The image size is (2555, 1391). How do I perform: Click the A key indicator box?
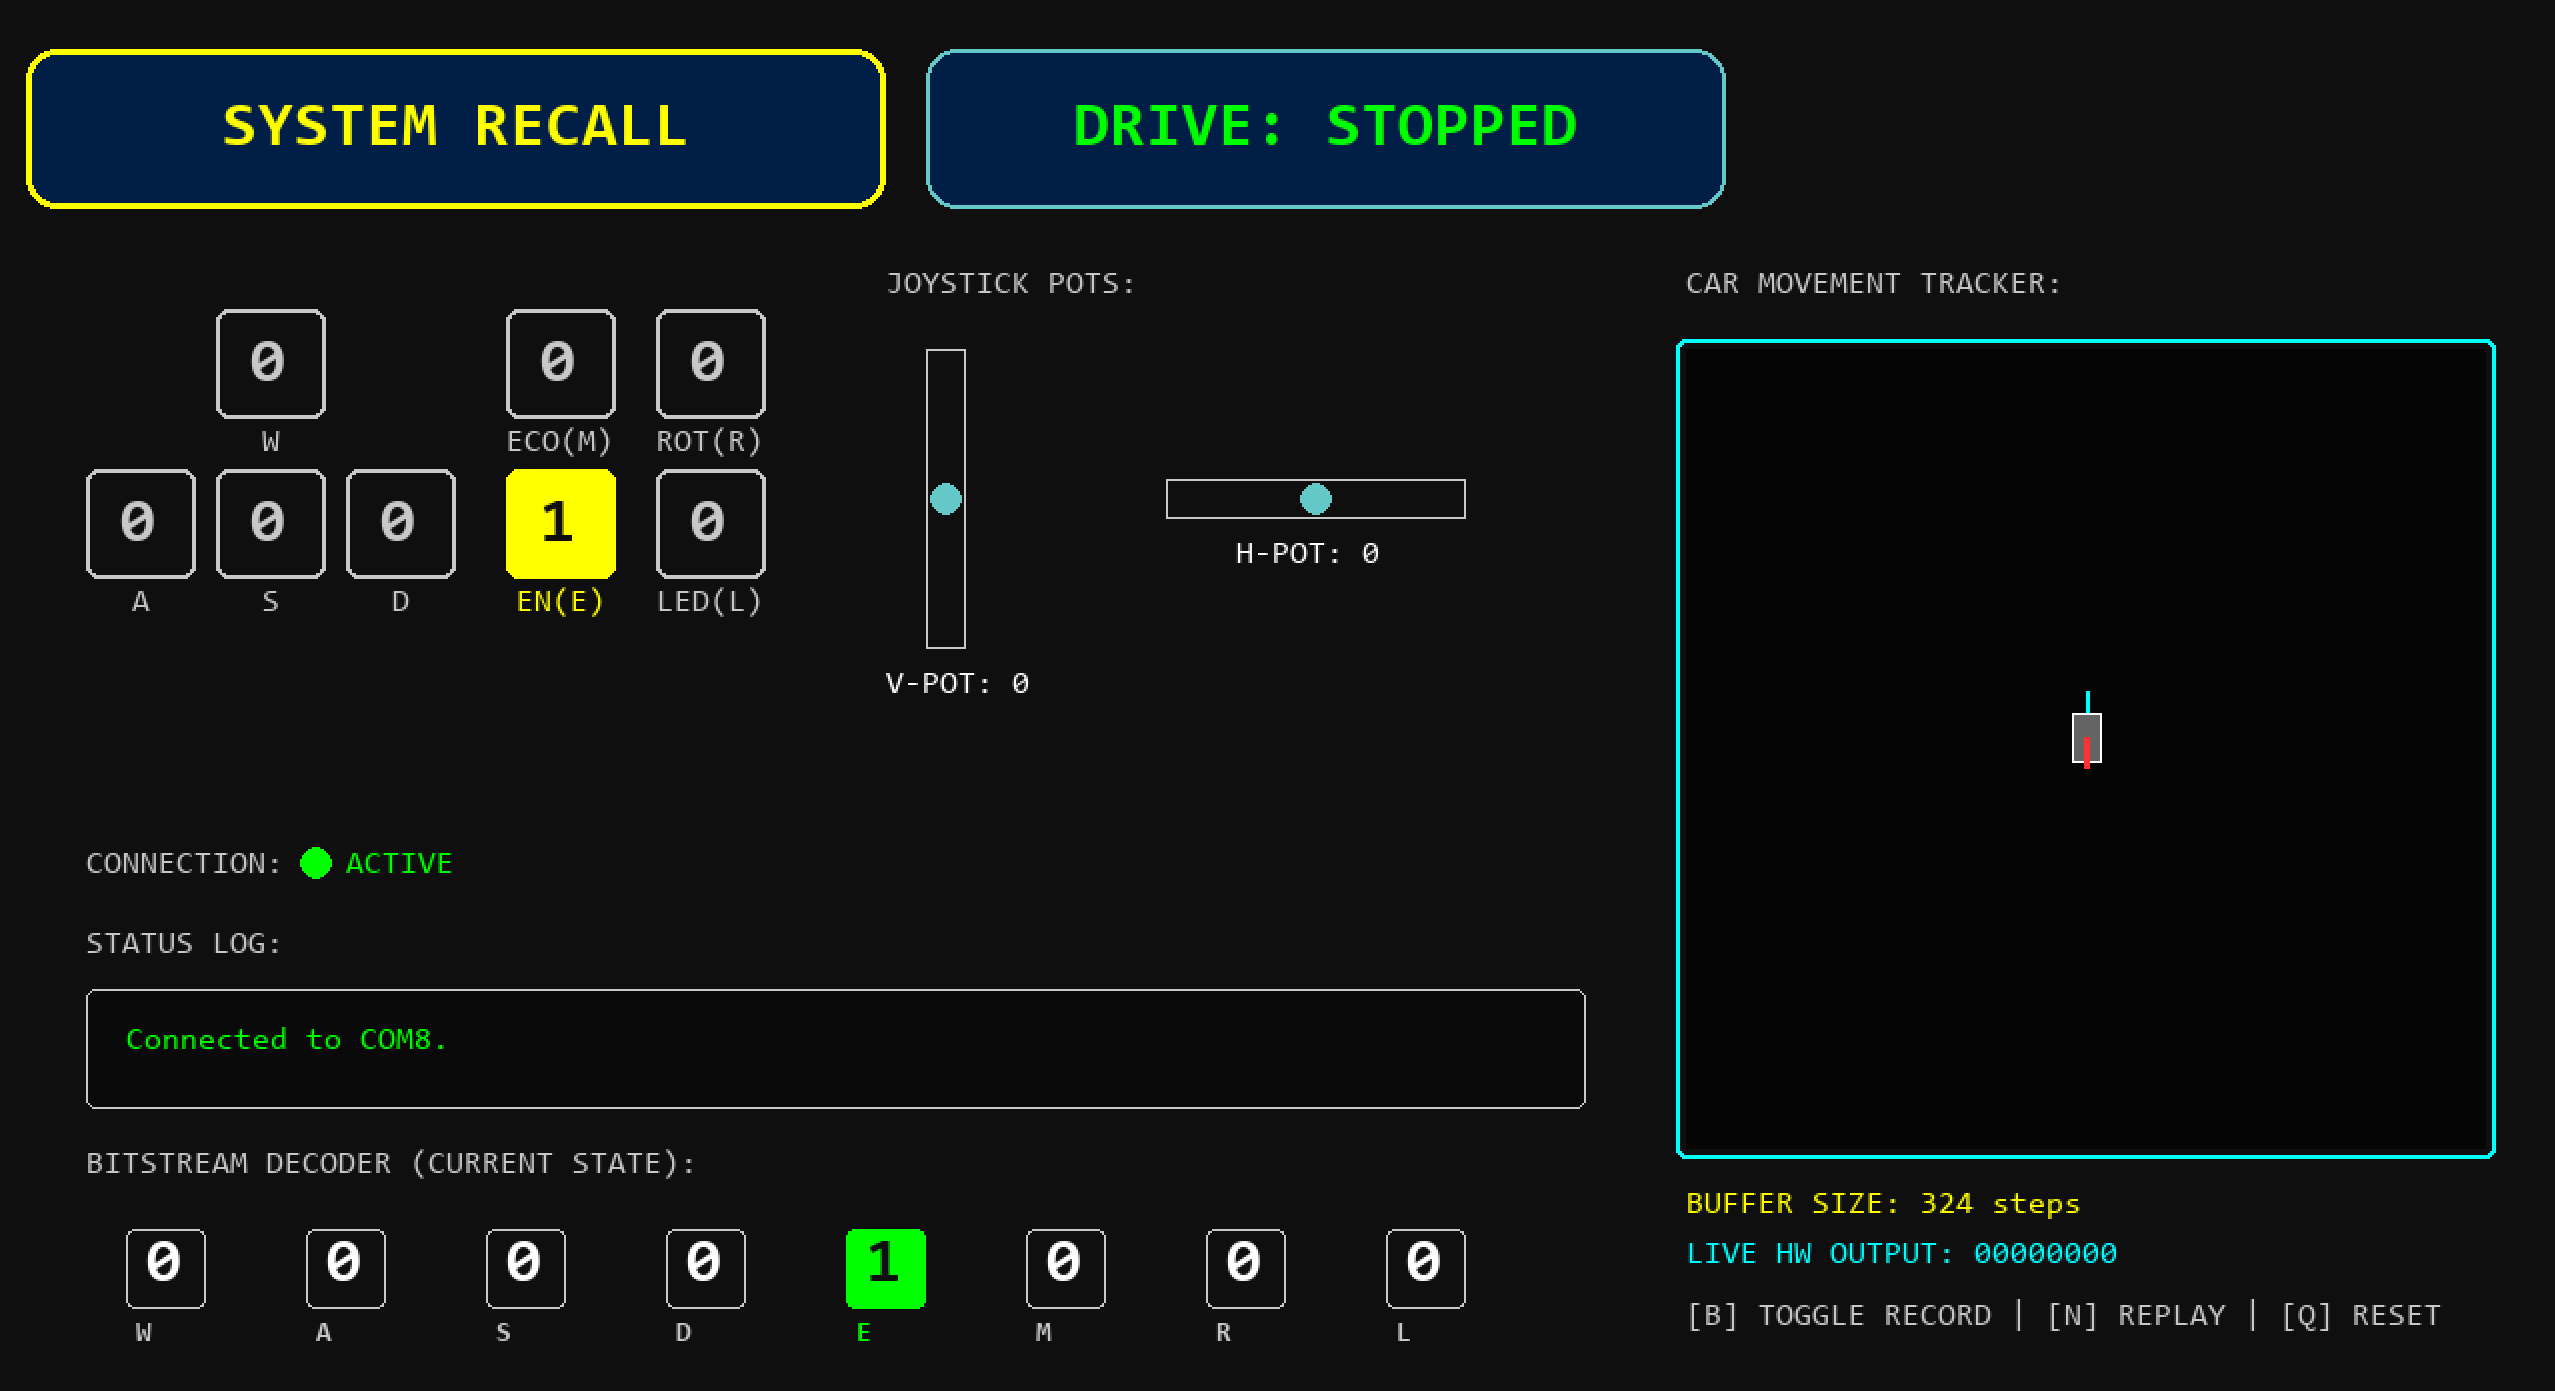pos(140,523)
